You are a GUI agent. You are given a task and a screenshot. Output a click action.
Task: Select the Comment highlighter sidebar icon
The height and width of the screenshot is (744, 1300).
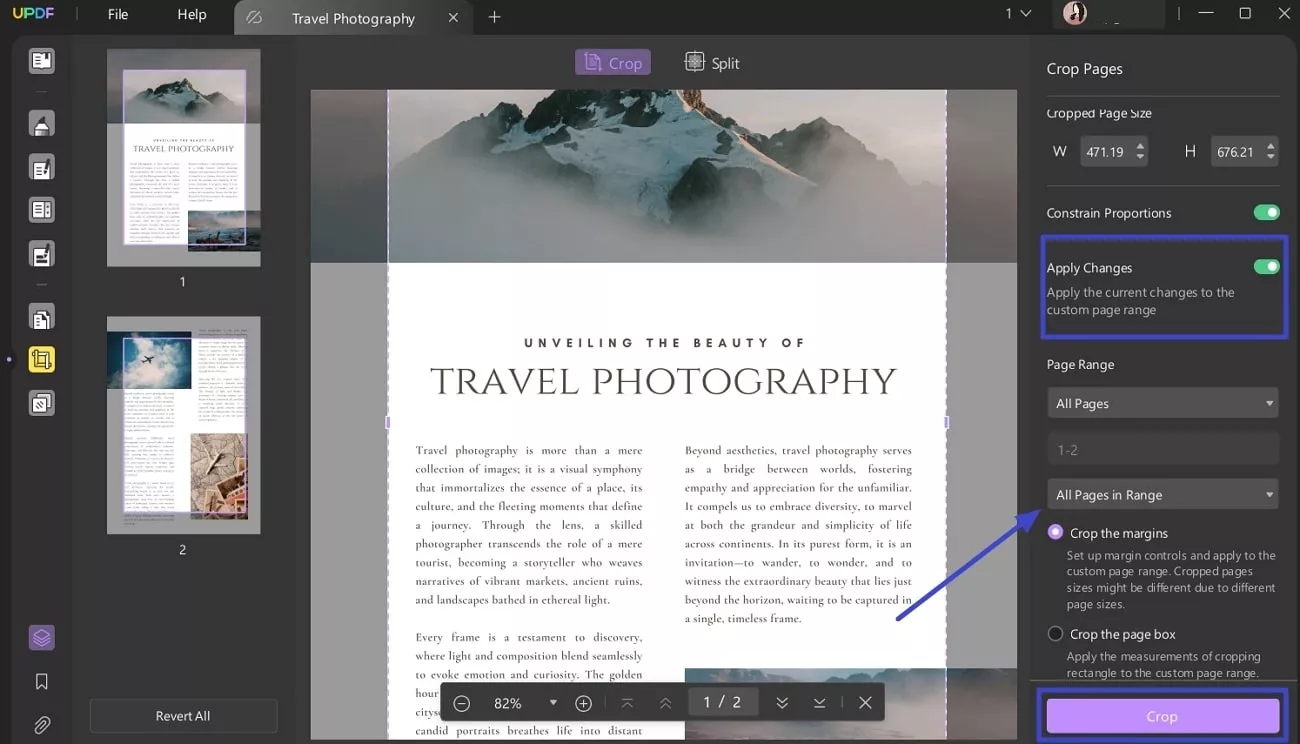(41, 124)
